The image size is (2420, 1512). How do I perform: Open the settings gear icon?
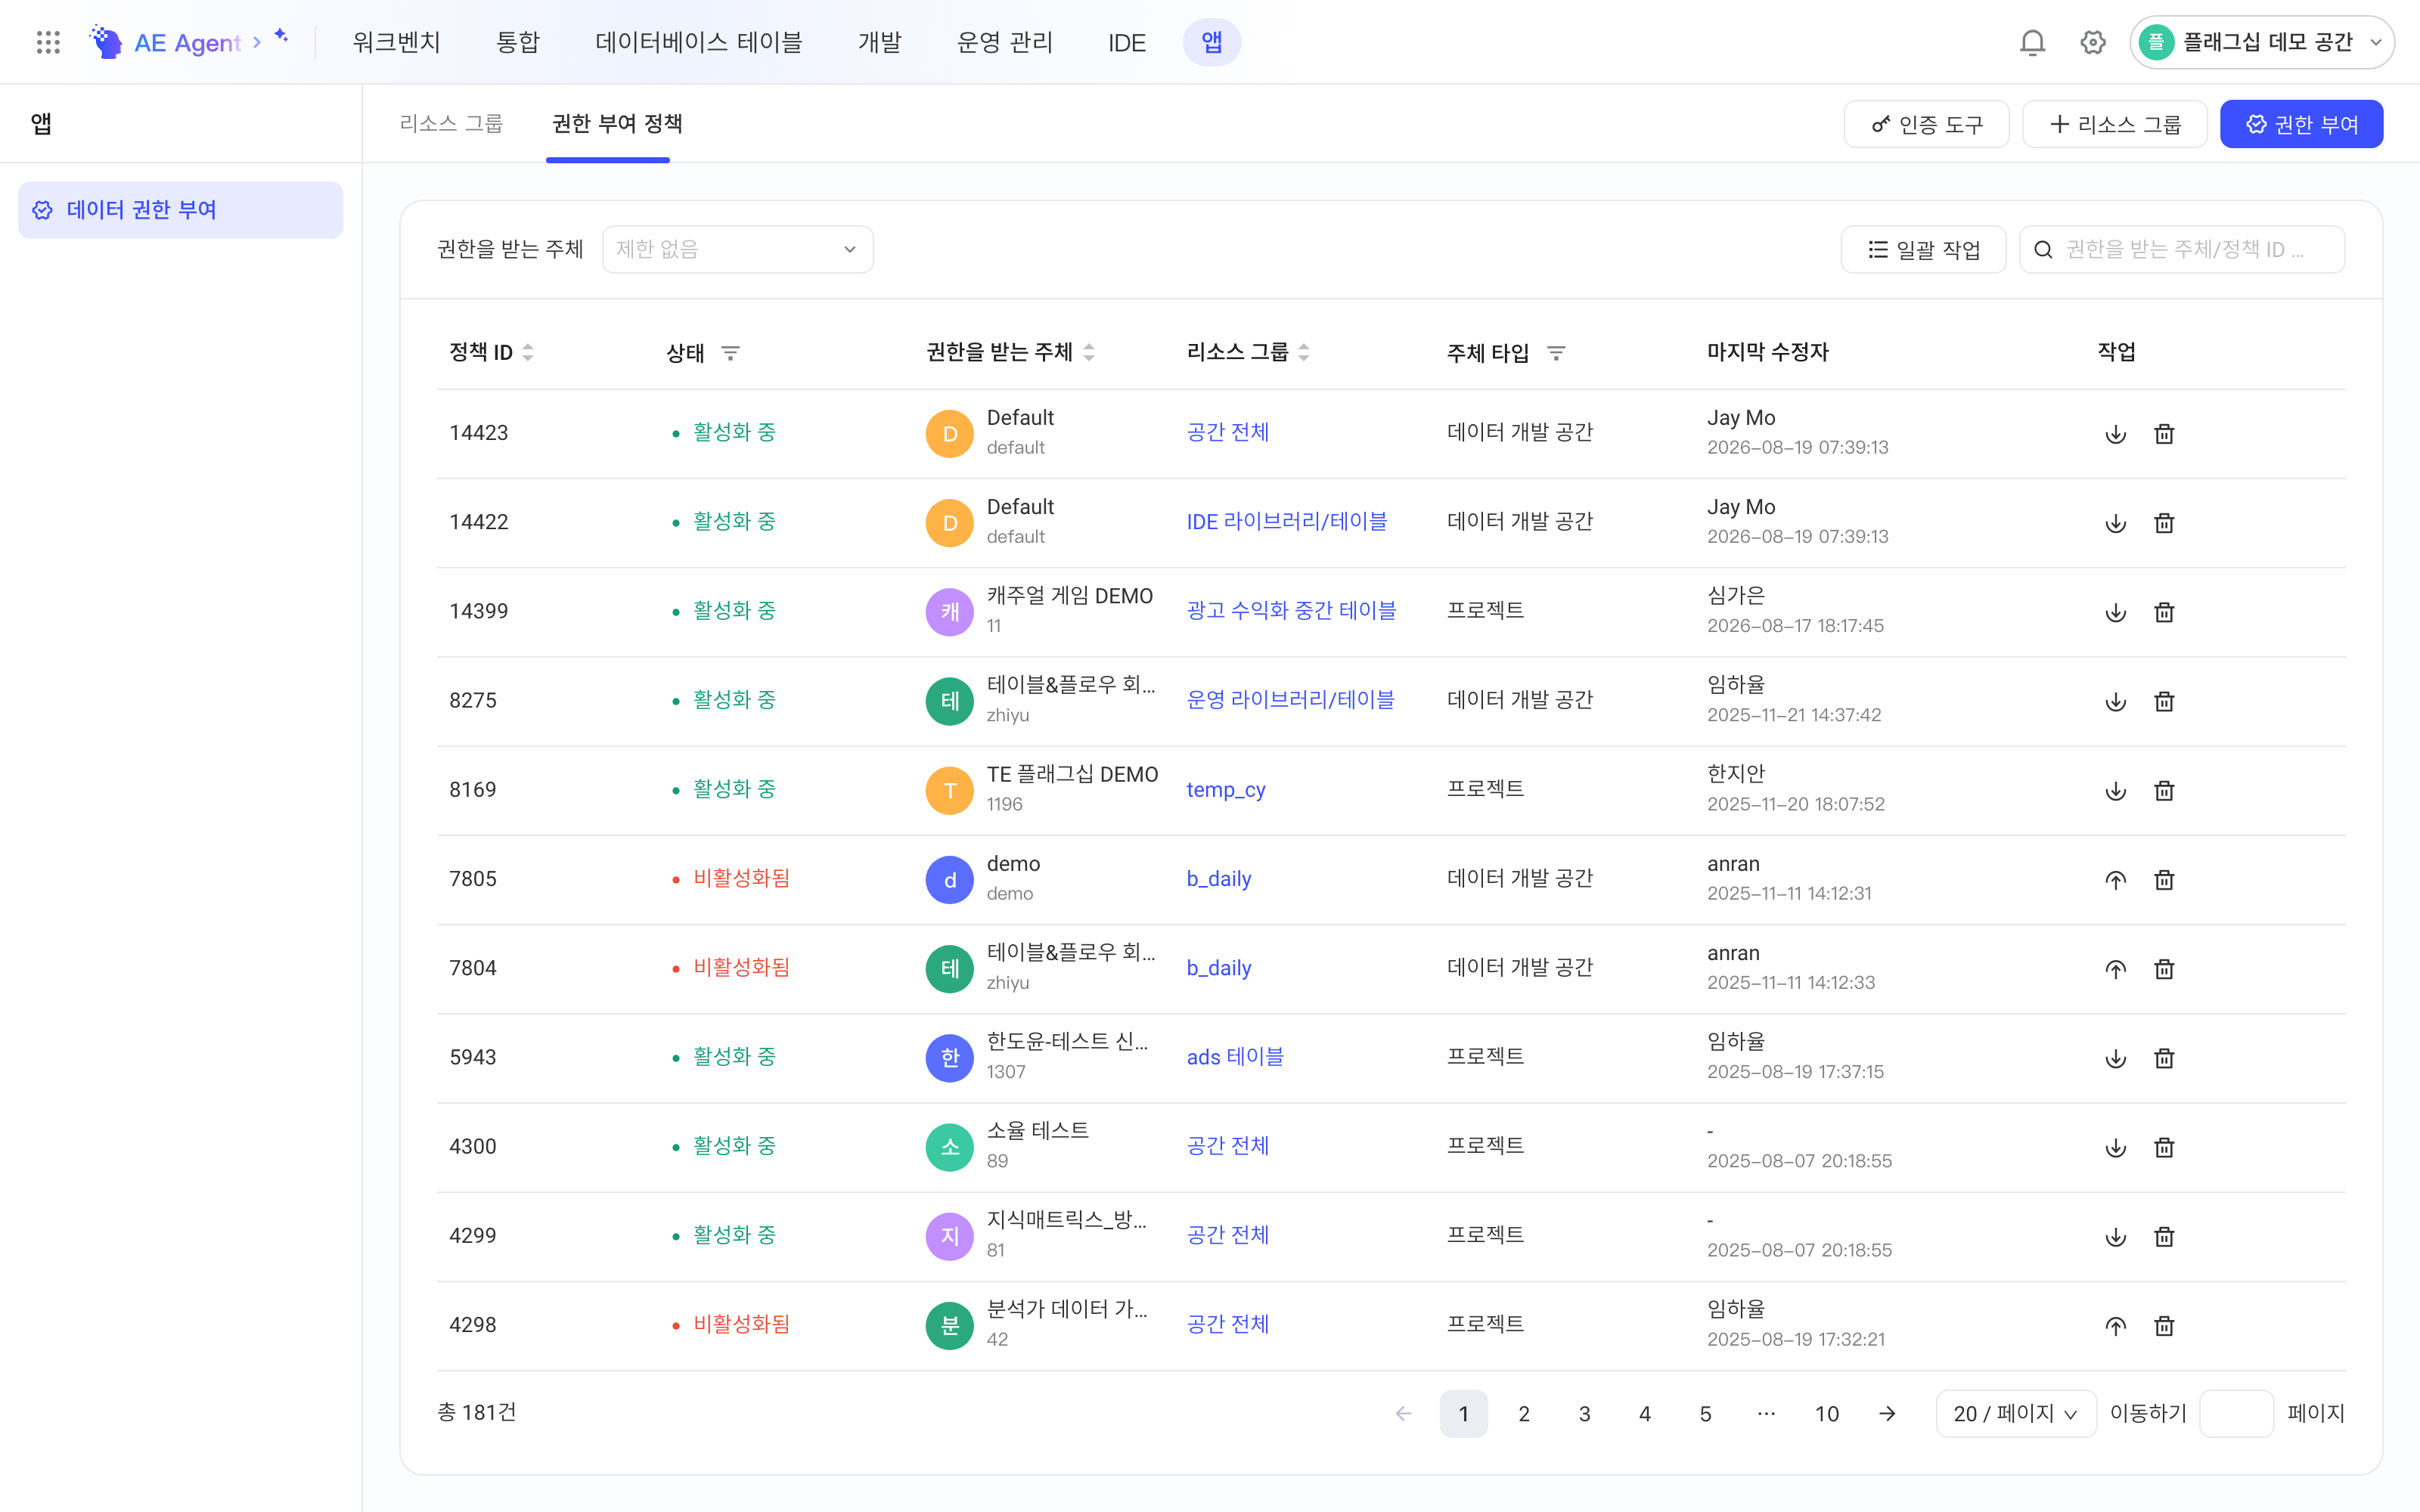tap(2093, 42)
